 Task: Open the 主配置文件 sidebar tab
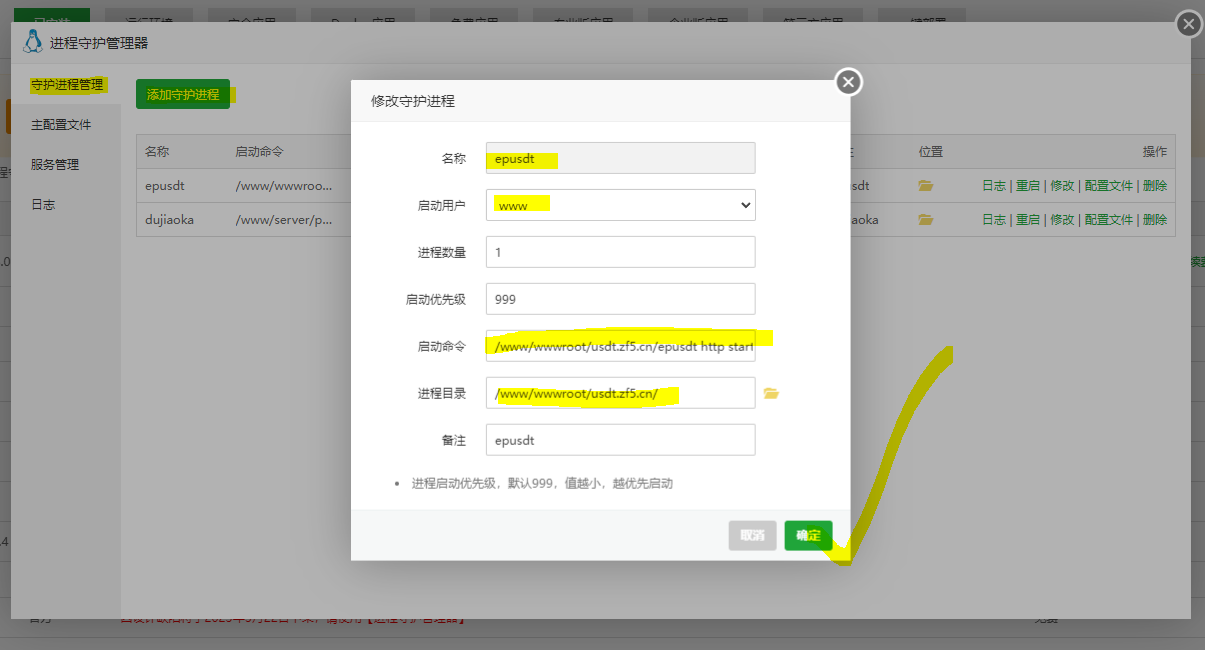pyautogui.click(x=61, y=125)
